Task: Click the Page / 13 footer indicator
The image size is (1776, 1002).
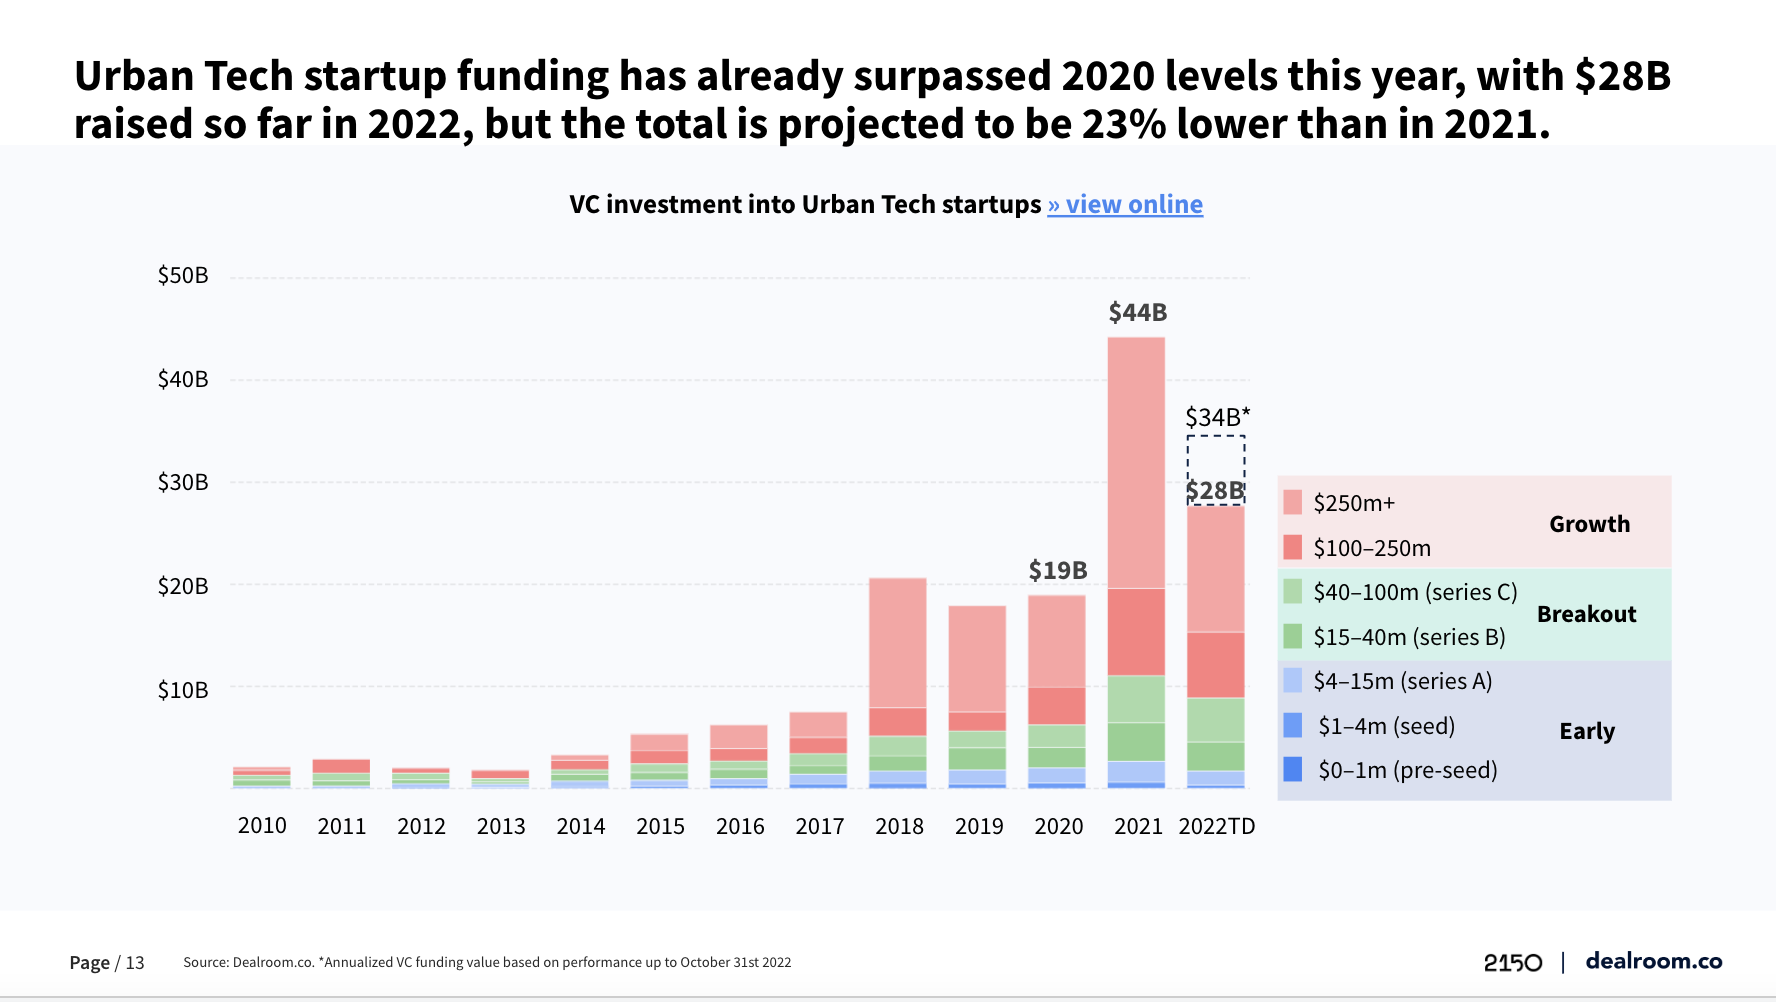Action: (x=107, y=962)
